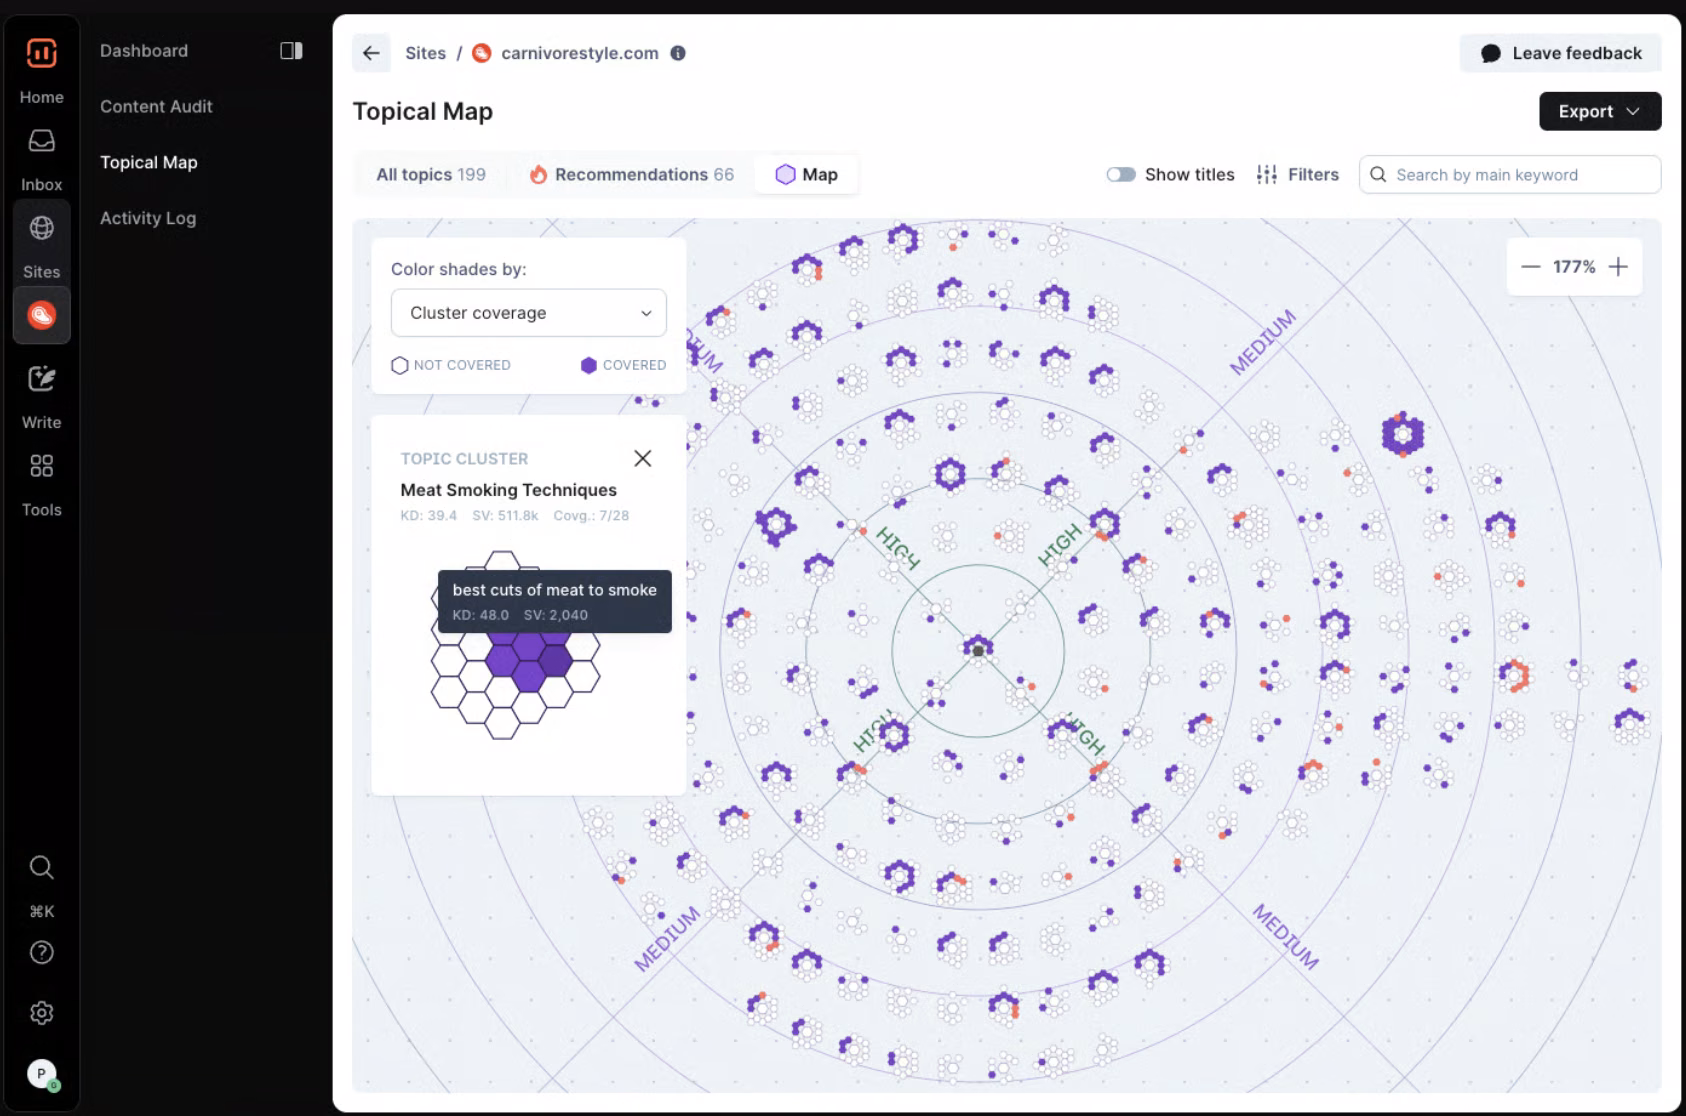
Task: Collapse the side panel with the panel icon
Action: (291, 51)
